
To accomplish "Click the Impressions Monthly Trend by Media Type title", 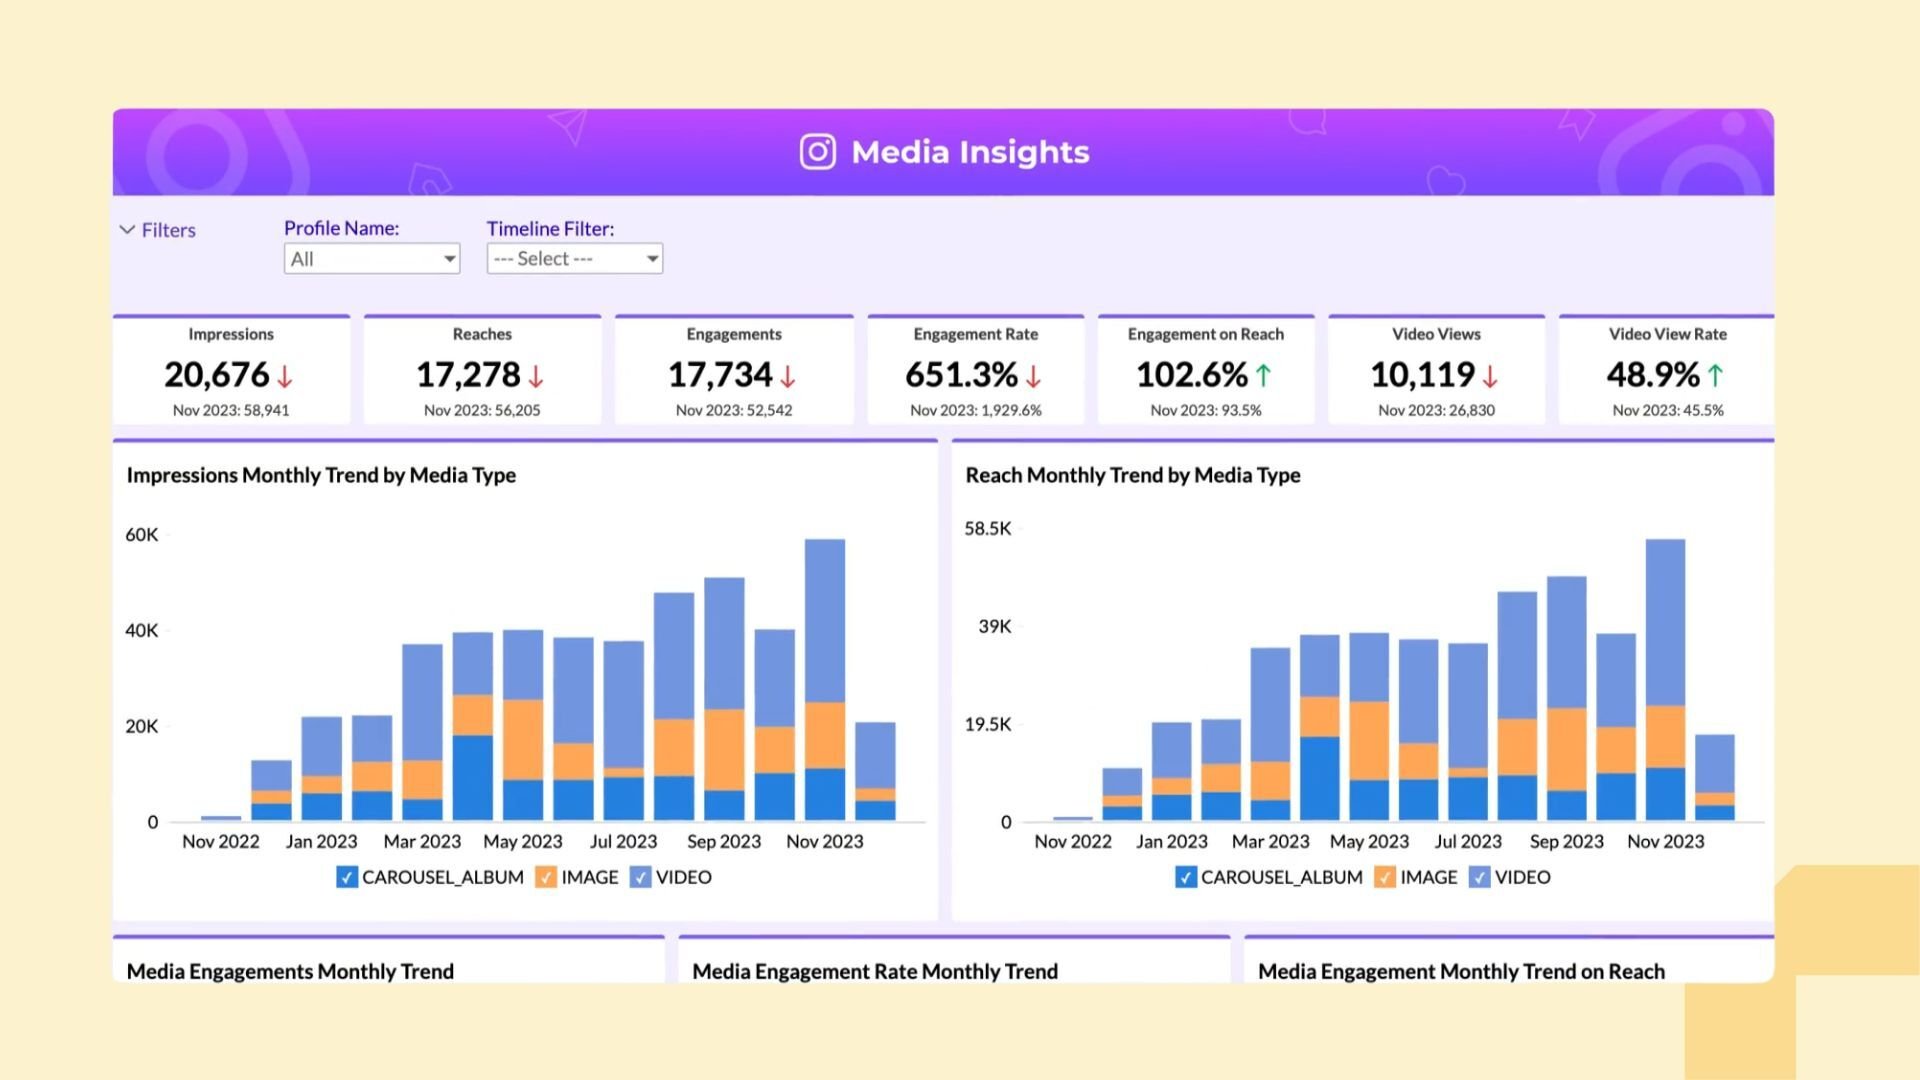I will [x=321, y=475].
